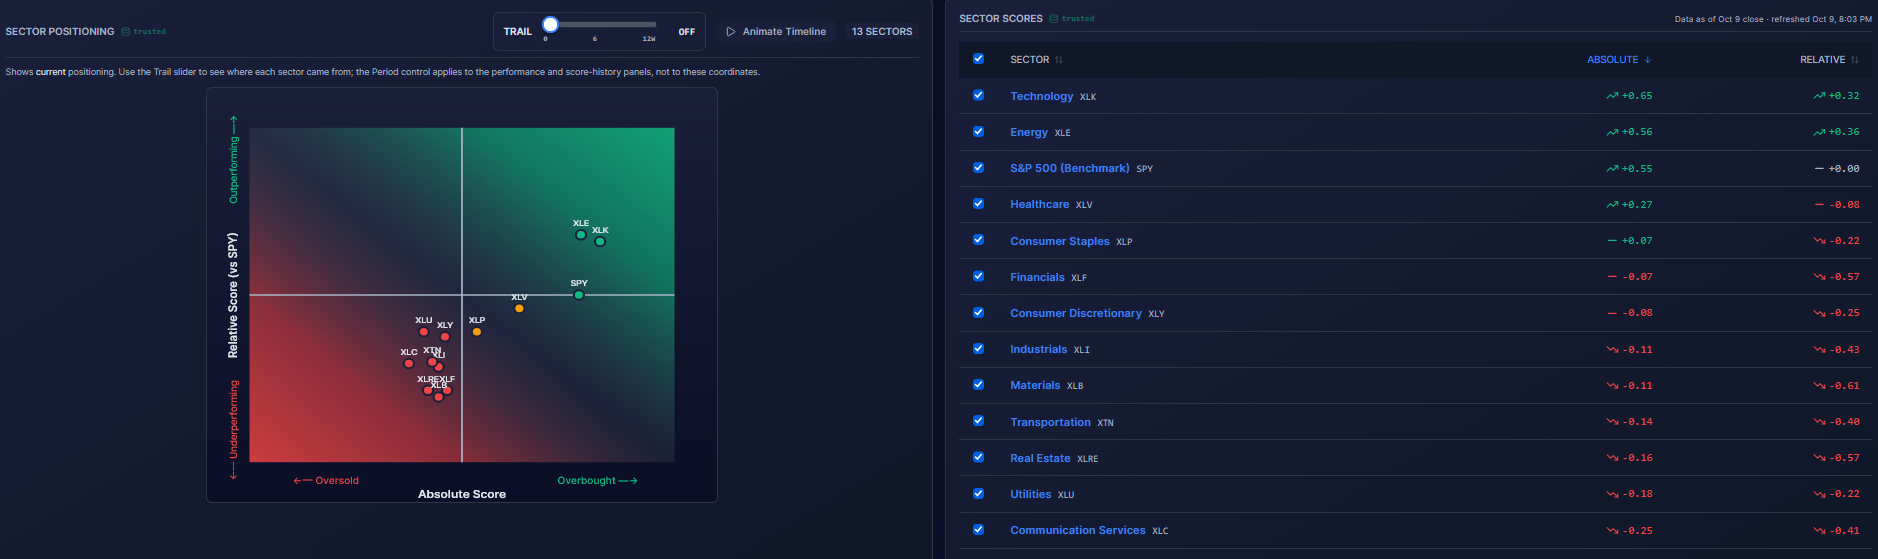The image size is (1878, 559).
Task: Sort the table by SECTOR column
Action: pyautogui.click(x=1036, y=60)
